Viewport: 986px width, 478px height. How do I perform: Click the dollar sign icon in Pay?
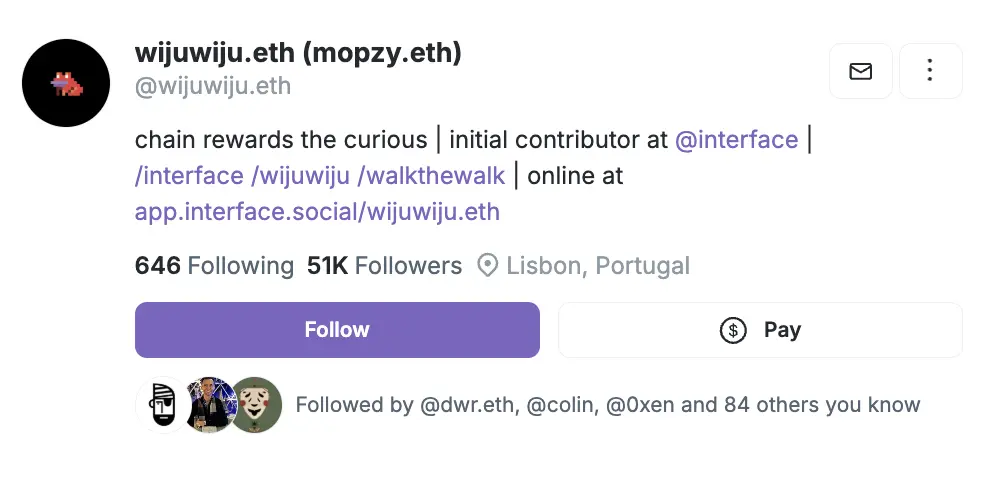tap(733, 330)
